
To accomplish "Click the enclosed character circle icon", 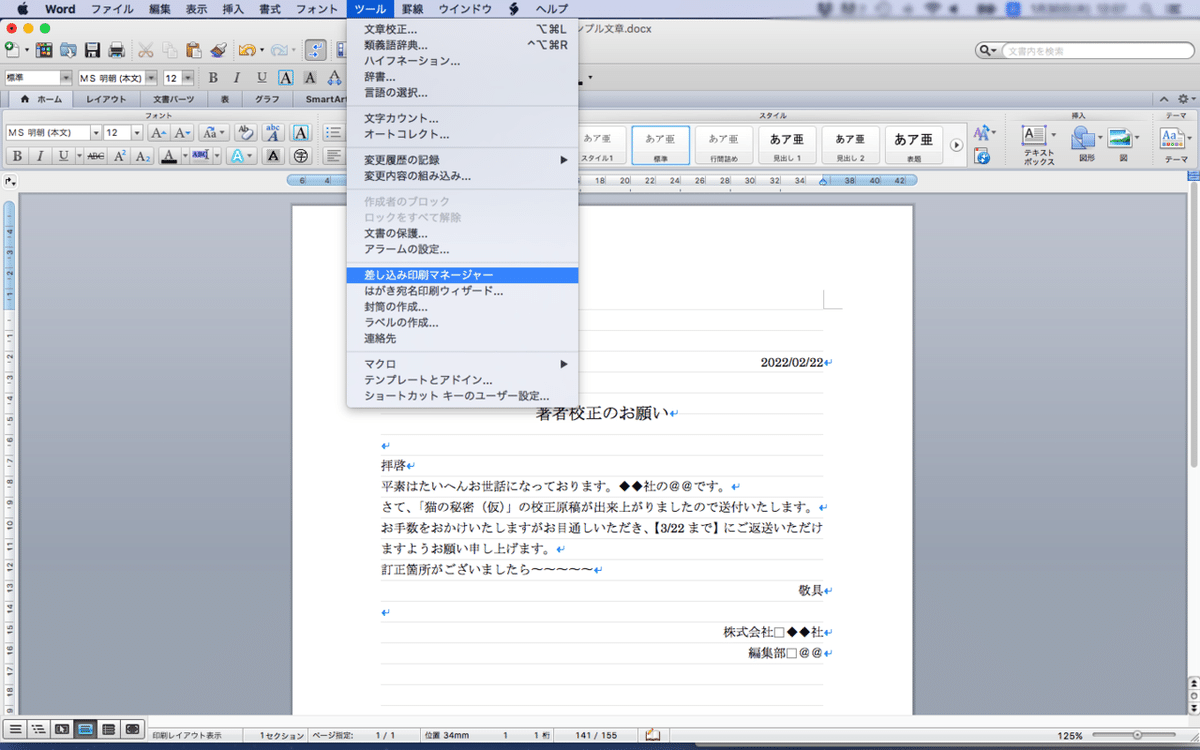I will pyautogui.click(x=300, y=156).
